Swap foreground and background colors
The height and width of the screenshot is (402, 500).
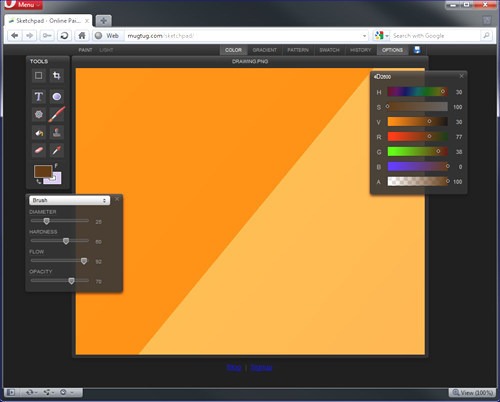coord(39,181)
